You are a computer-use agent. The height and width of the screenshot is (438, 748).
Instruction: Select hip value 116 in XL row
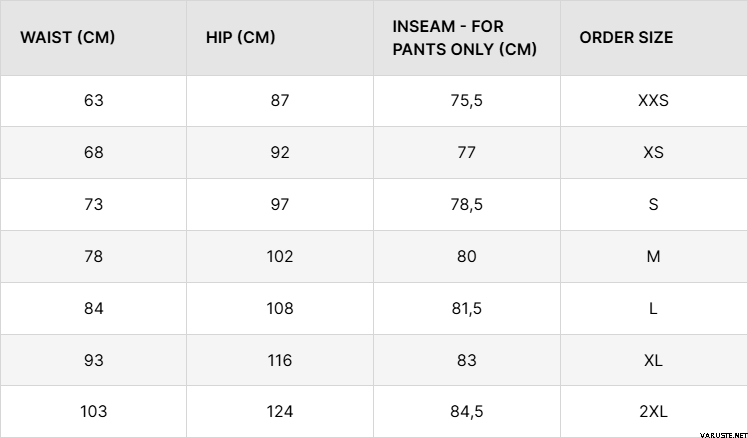click(x=280, y=360)
